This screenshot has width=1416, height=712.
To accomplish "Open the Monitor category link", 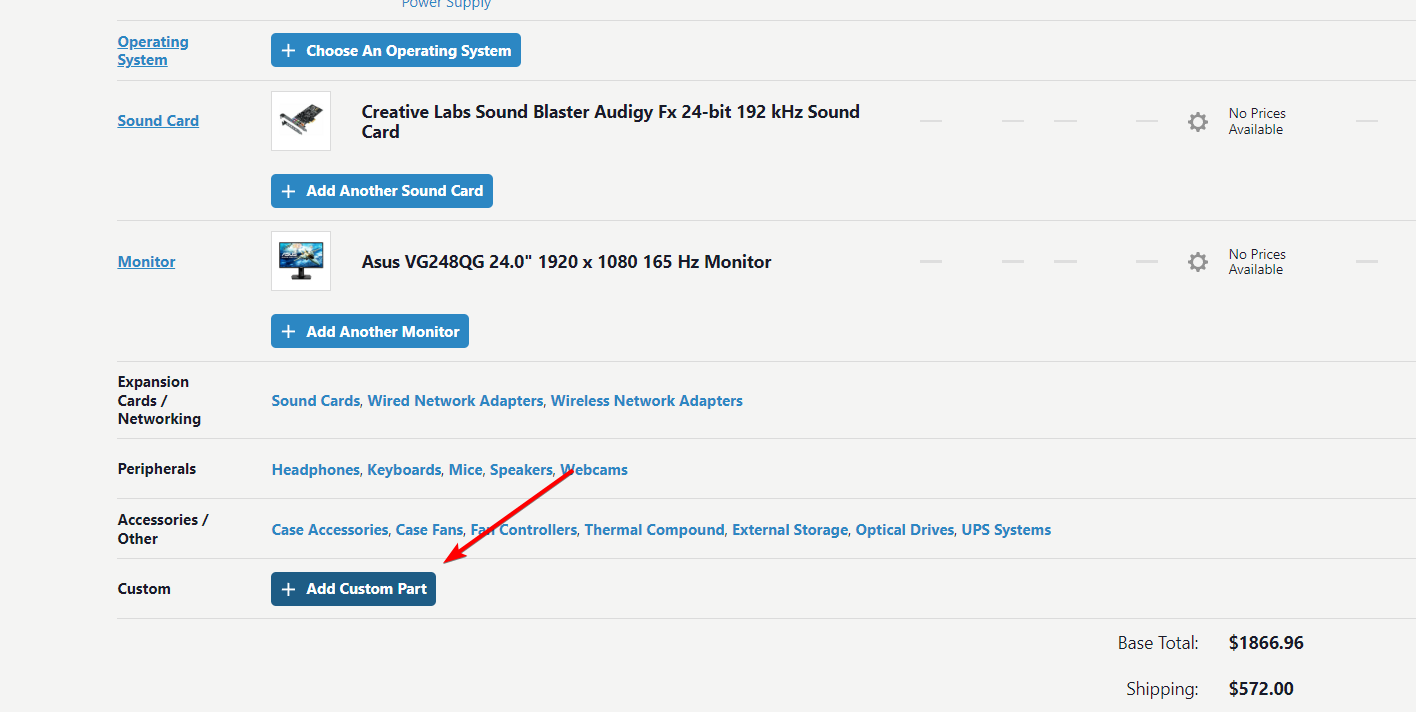I will pos(146,261).
